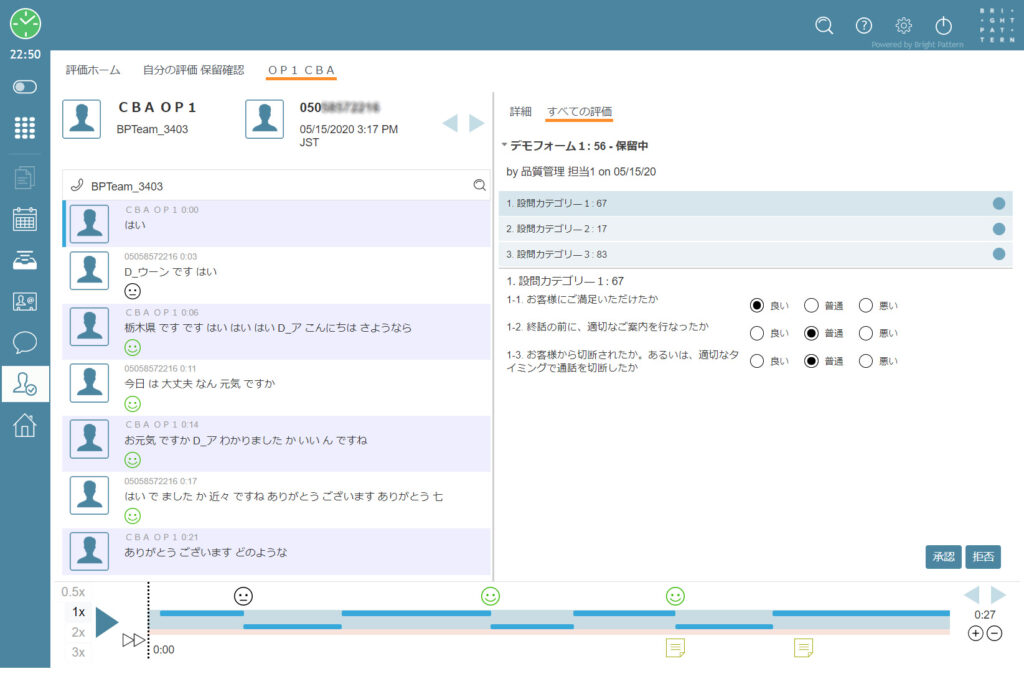Click the second green smiley on timeline
The width and height of the screenshot is (1024, 679).
pos(675,596)
